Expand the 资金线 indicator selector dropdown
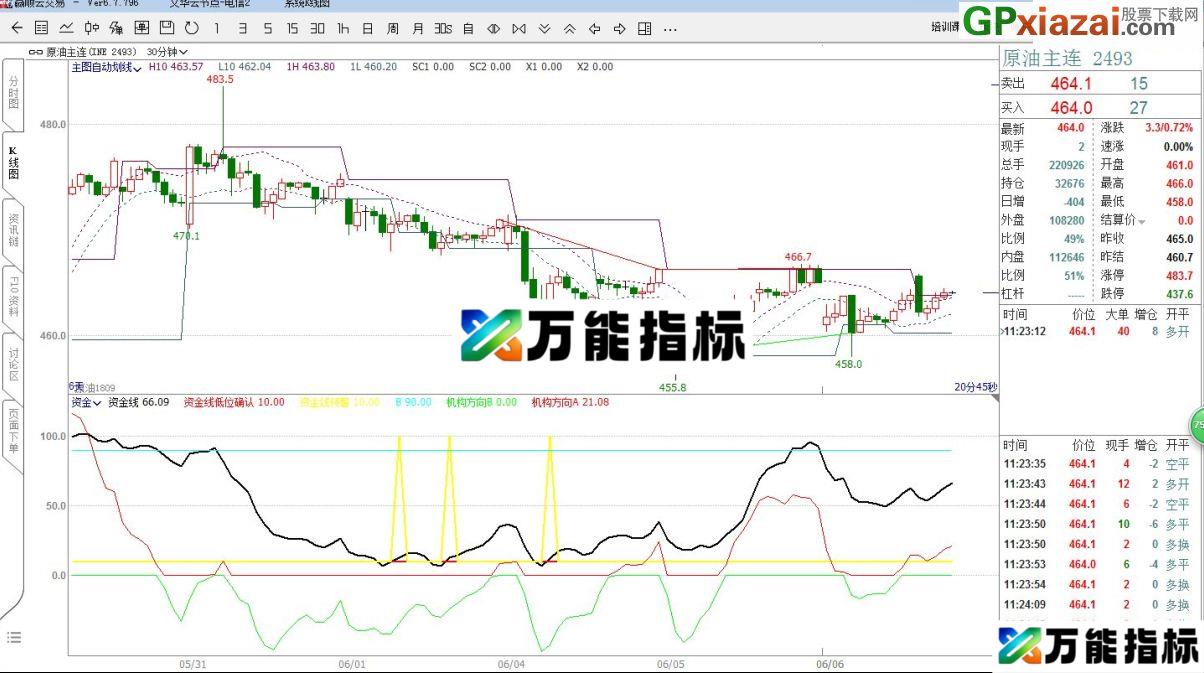1204x673 pixels. click(x=85, y=403)
